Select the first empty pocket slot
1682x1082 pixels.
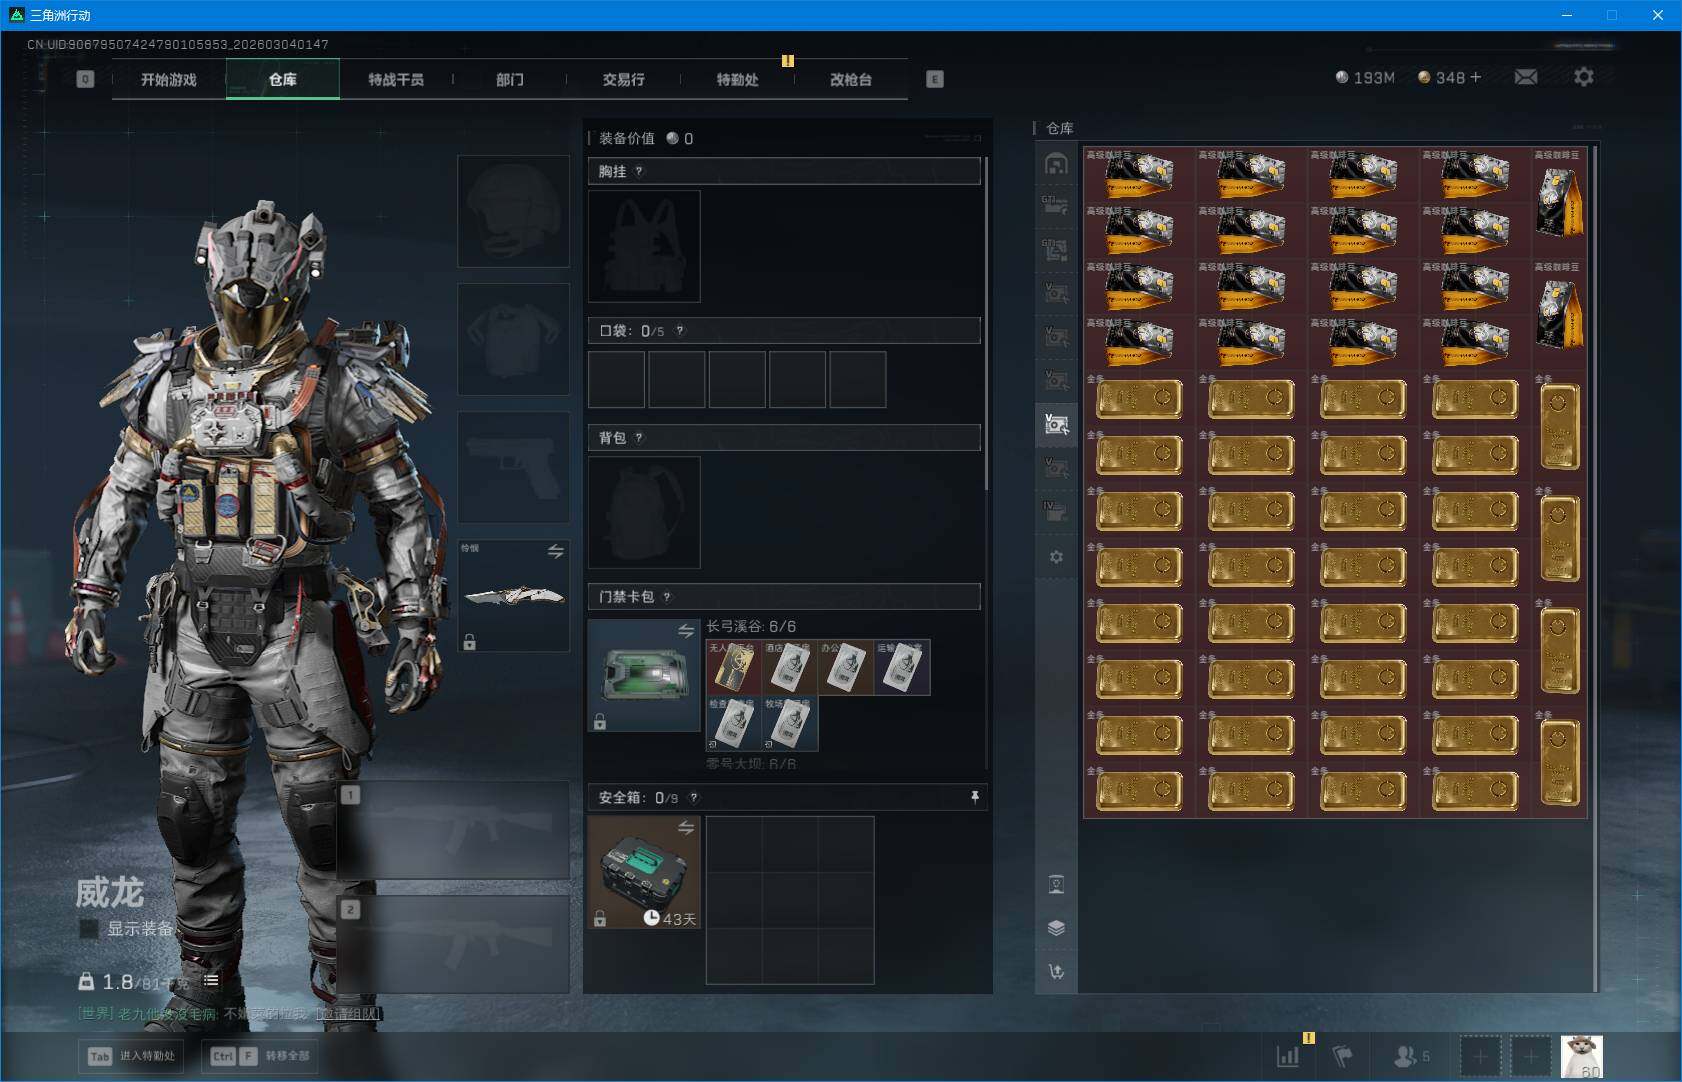[616, 379]
